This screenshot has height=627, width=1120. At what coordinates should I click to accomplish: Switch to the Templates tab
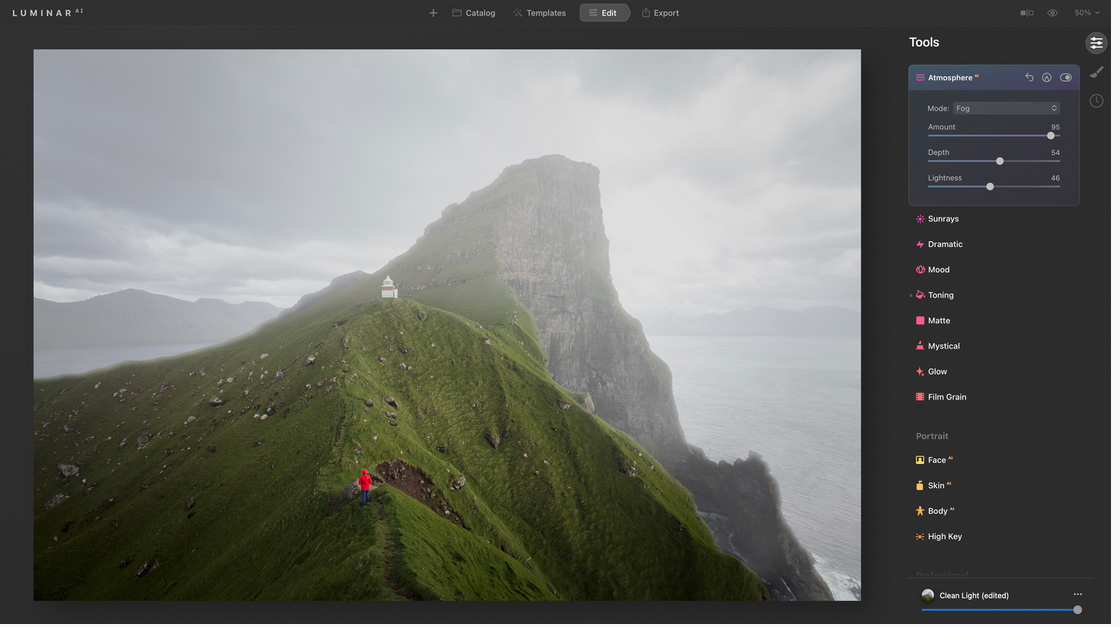(539, 13)
